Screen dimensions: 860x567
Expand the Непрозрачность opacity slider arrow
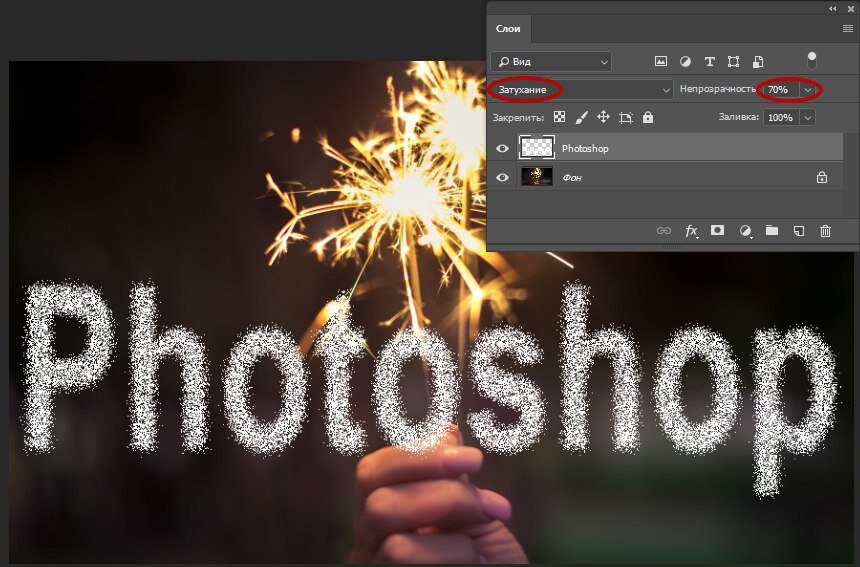808,89
